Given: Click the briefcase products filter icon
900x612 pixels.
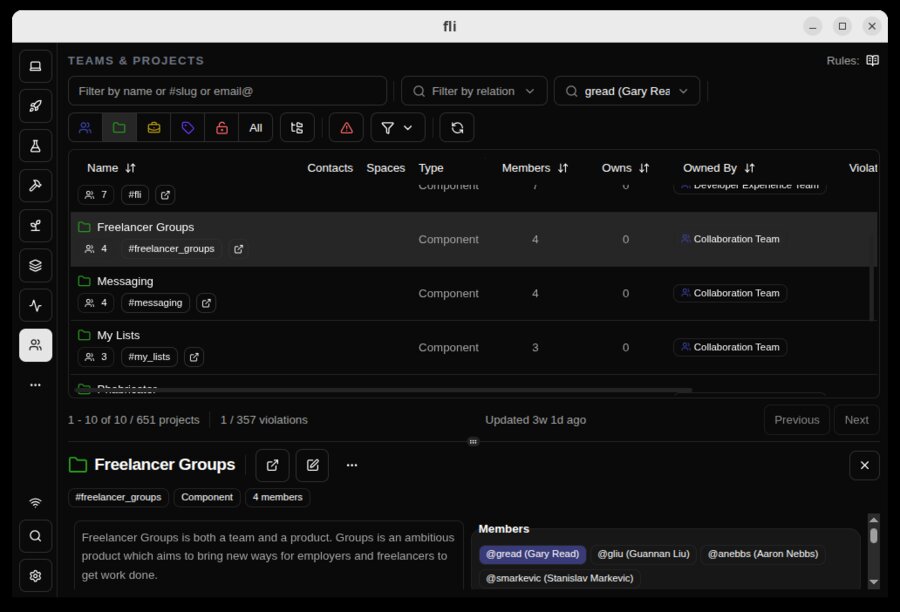Looking at the screenshot, I should pos(153,127).
